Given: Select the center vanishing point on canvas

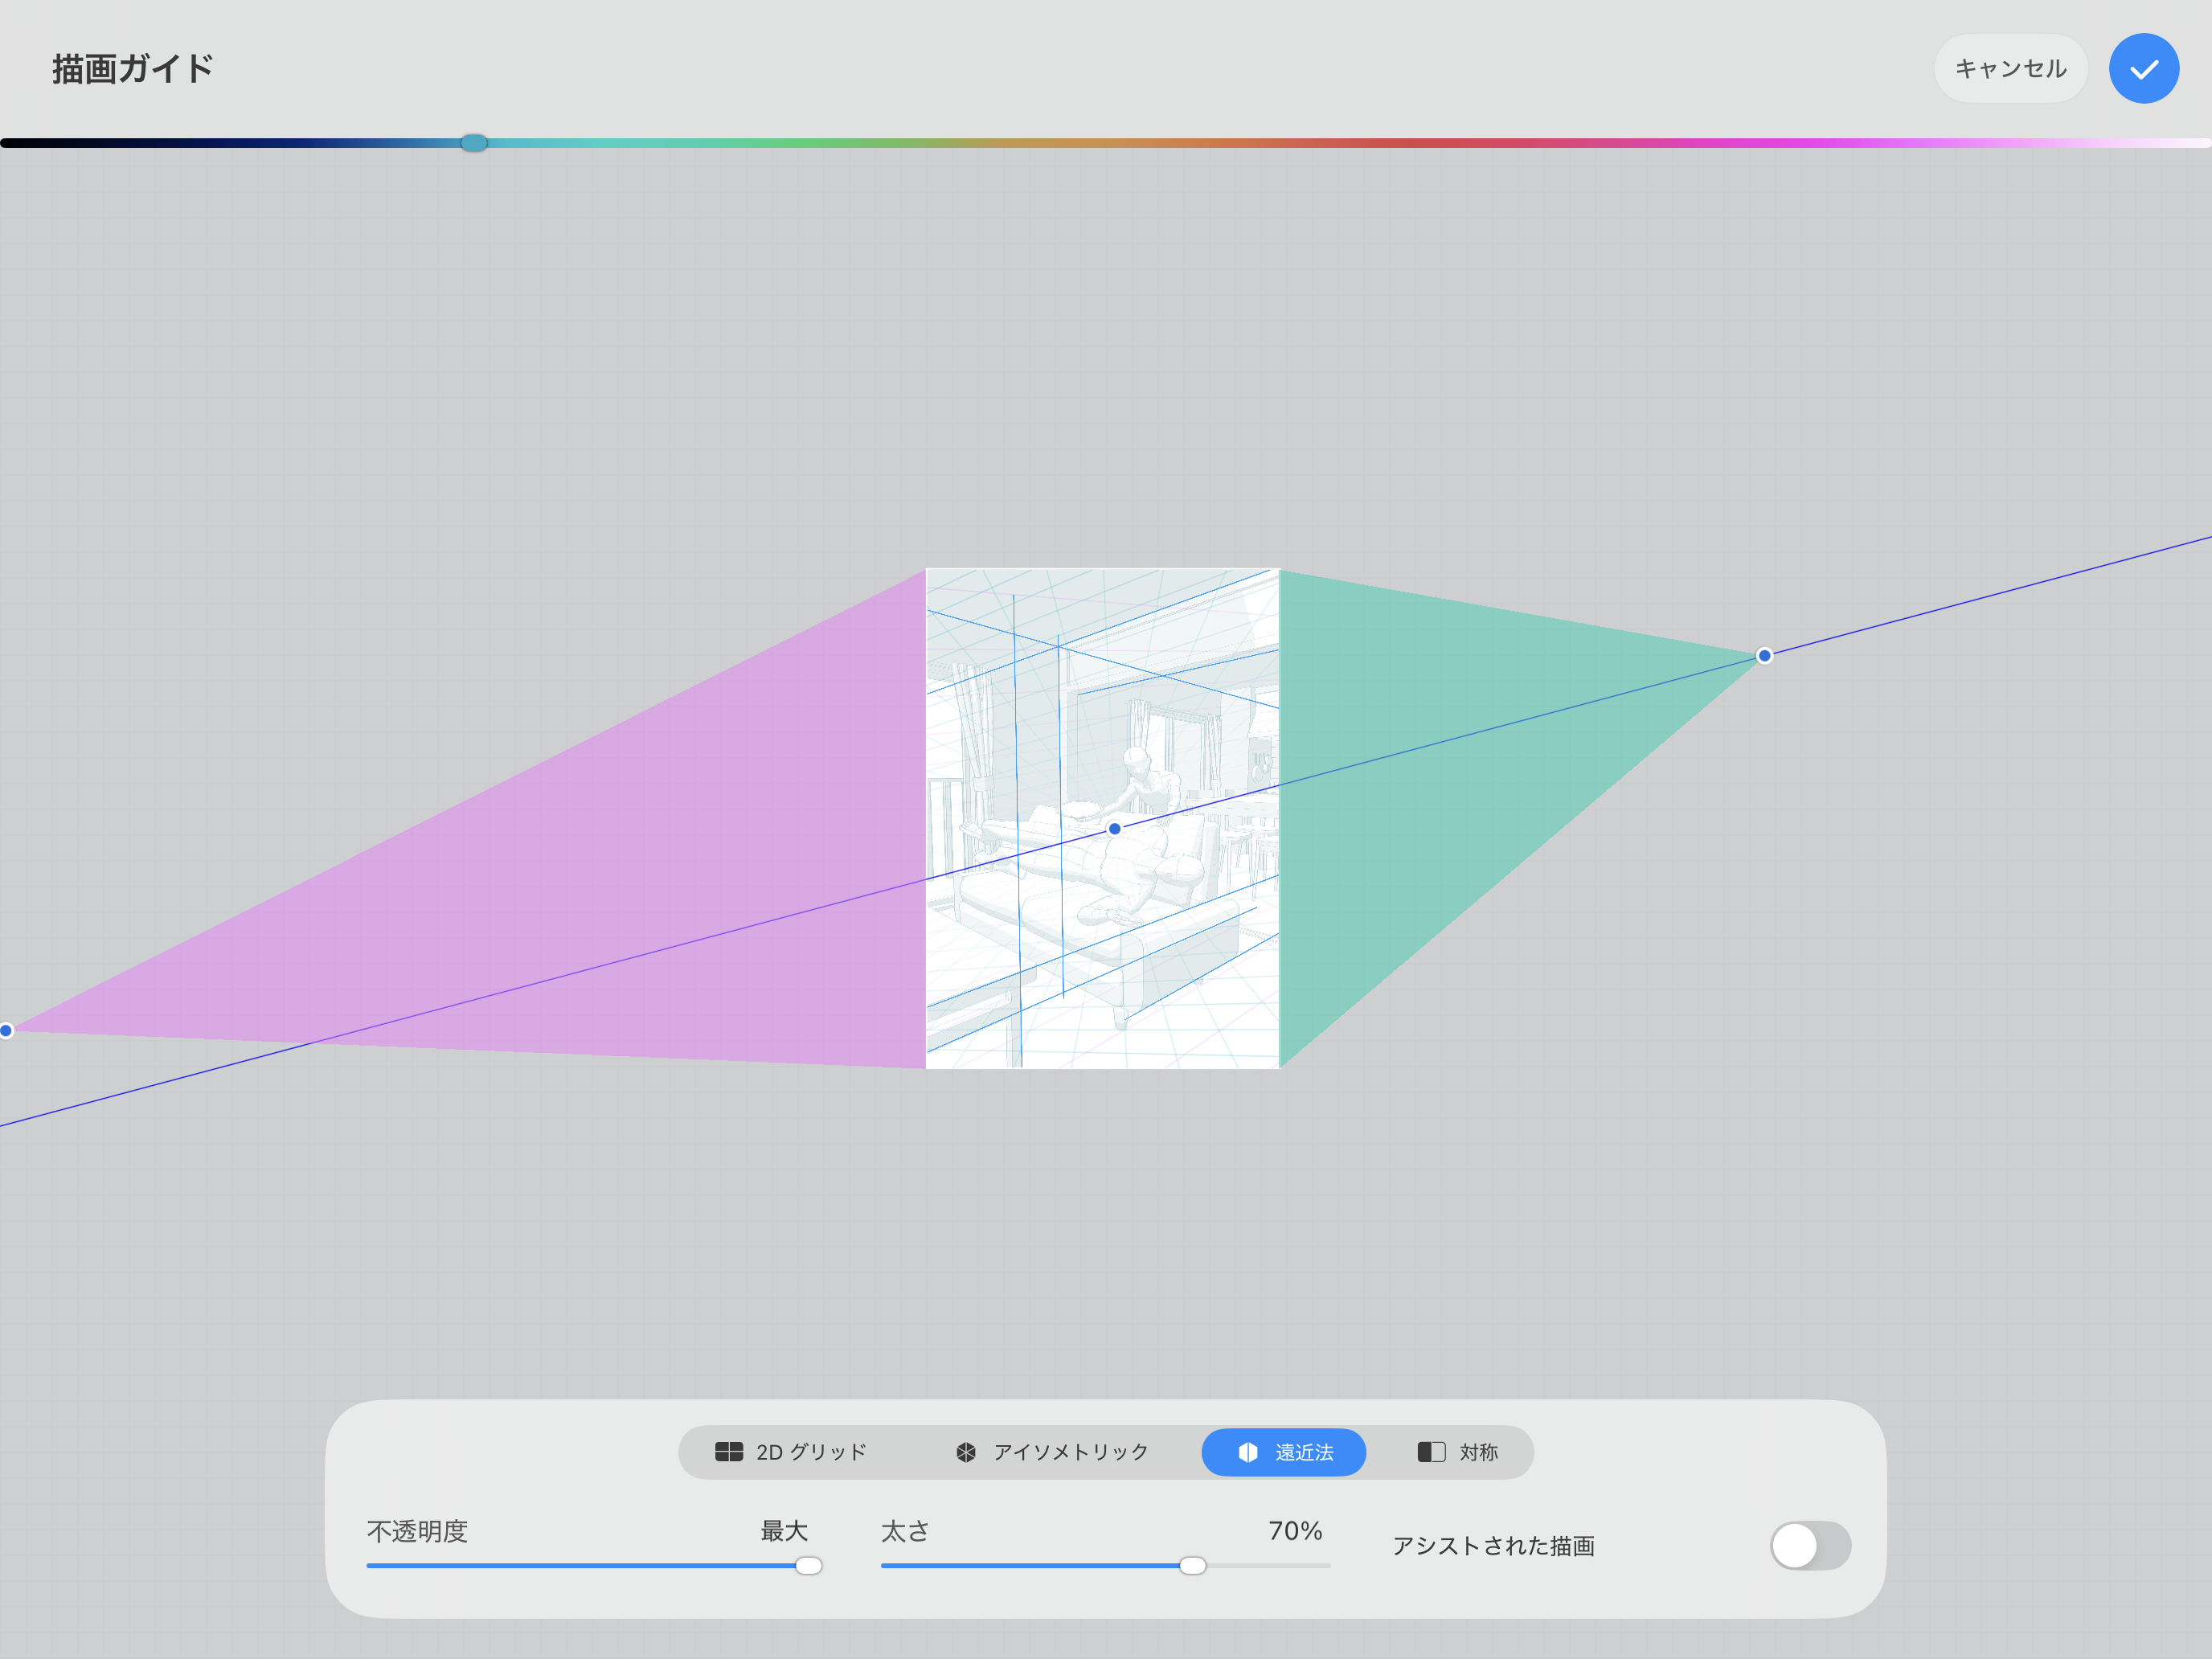Looking at the screenshot, I should pyautogui.click(x=1114, y=828).
